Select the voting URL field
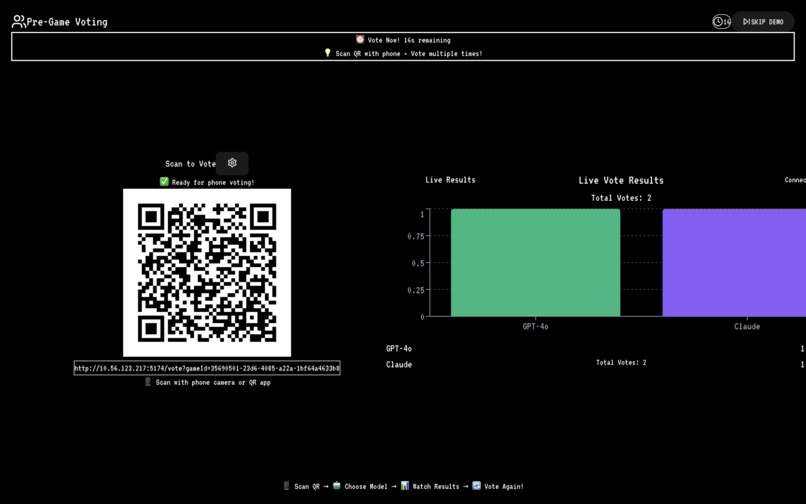Viewport: 806px width, 504px height. click(x=207, y=368)
